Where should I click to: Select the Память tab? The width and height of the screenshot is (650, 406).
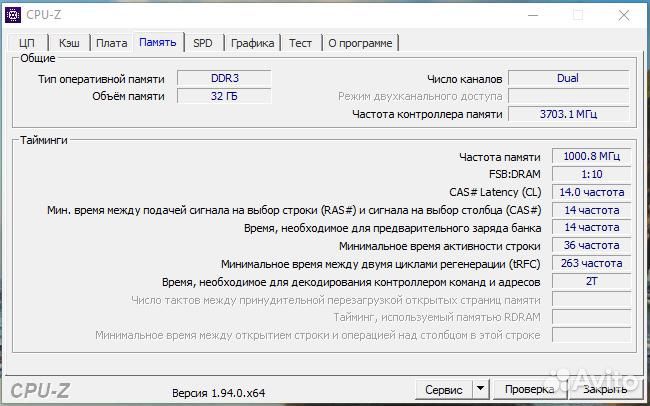[158, 42]
